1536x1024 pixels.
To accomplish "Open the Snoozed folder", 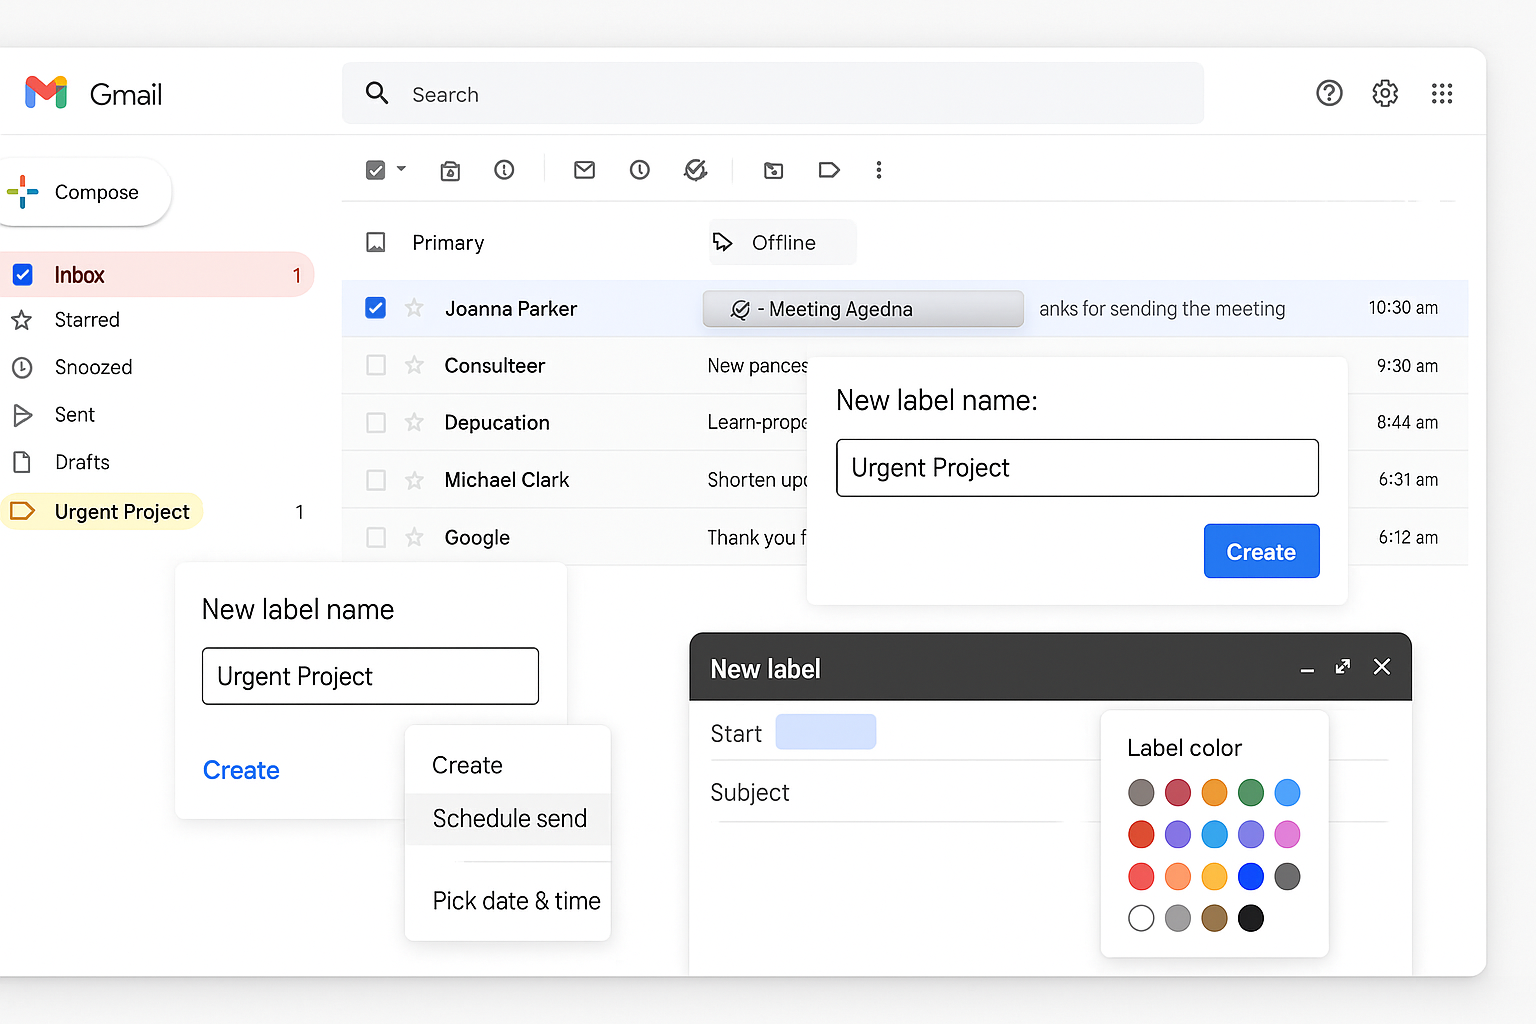I will tap(93, 367).
